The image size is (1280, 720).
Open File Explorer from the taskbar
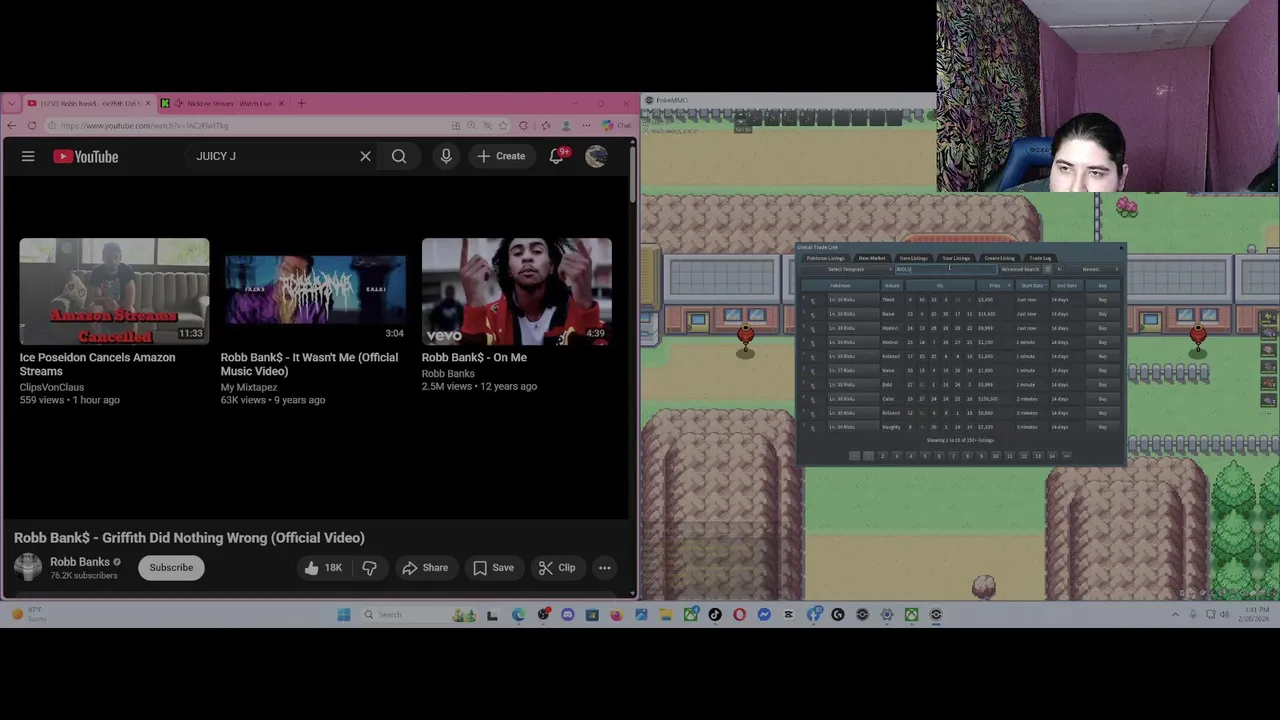666,614
